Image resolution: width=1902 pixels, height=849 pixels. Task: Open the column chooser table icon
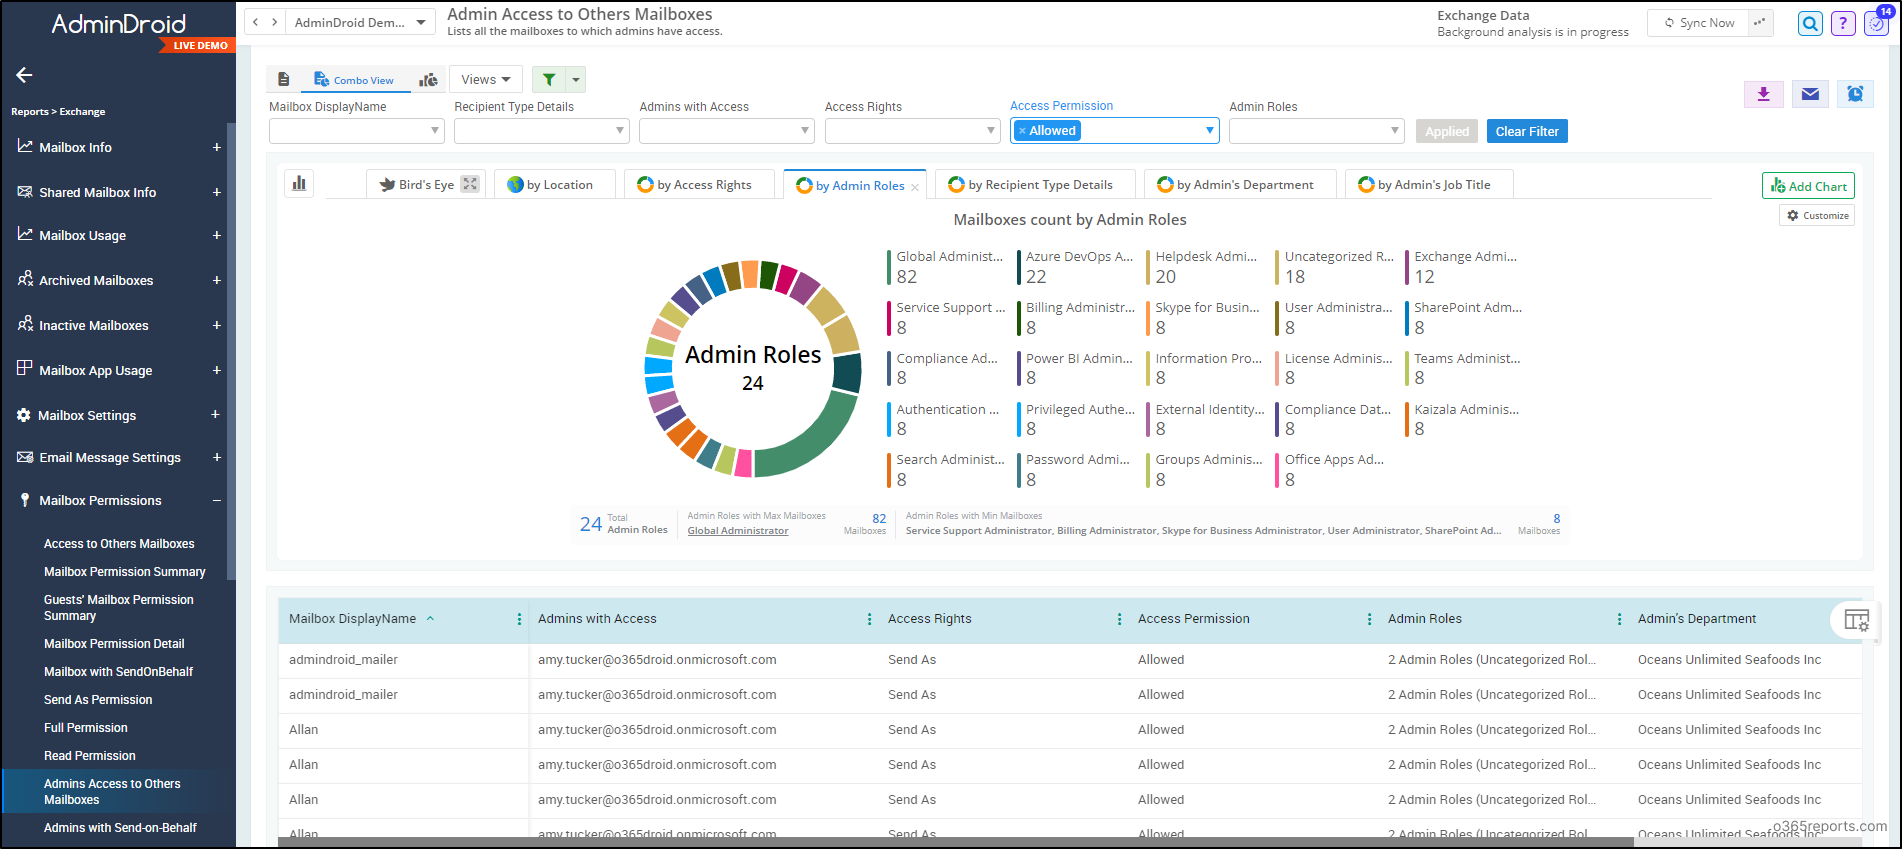click(x=1856, y=620)
